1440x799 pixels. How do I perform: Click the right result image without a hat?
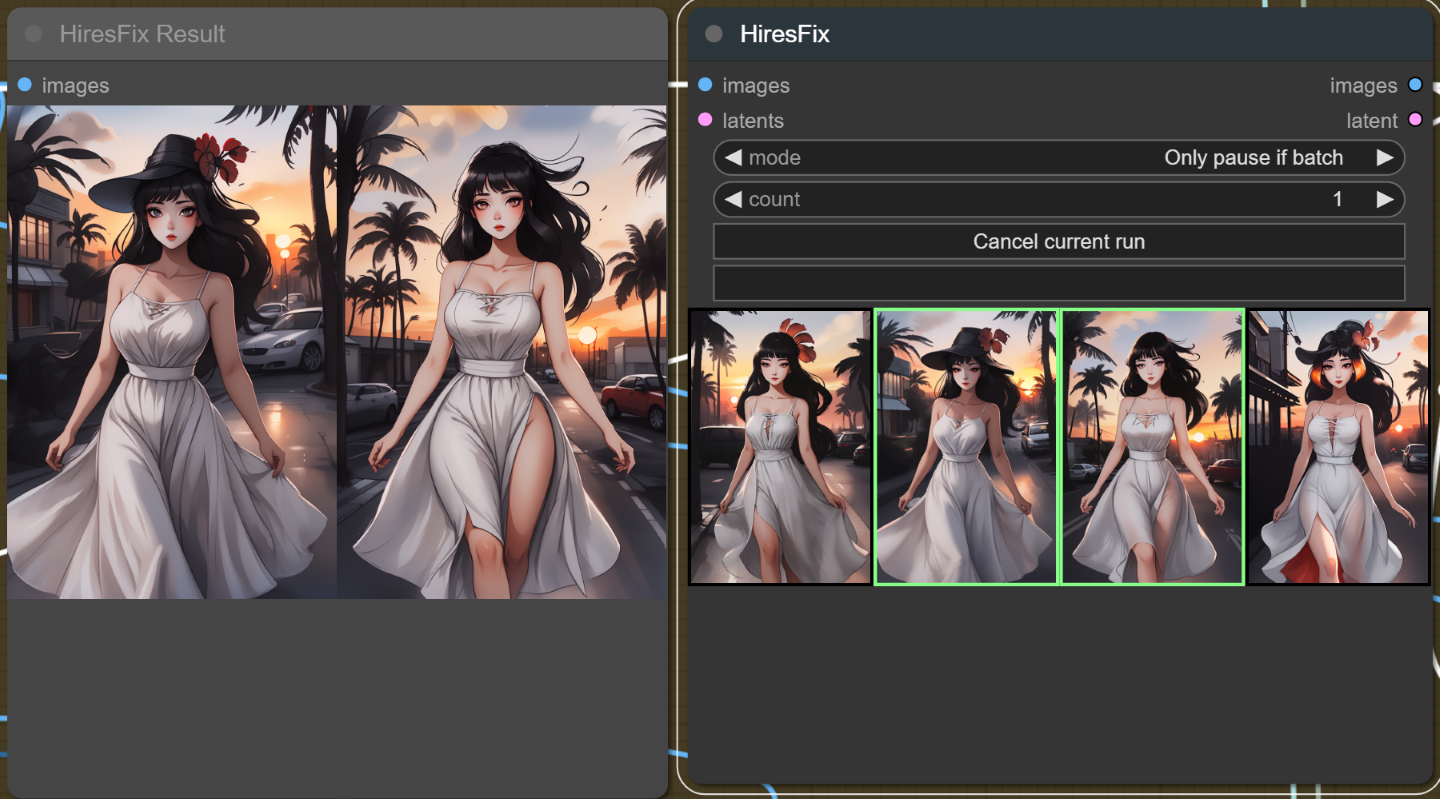coord(502,352)
